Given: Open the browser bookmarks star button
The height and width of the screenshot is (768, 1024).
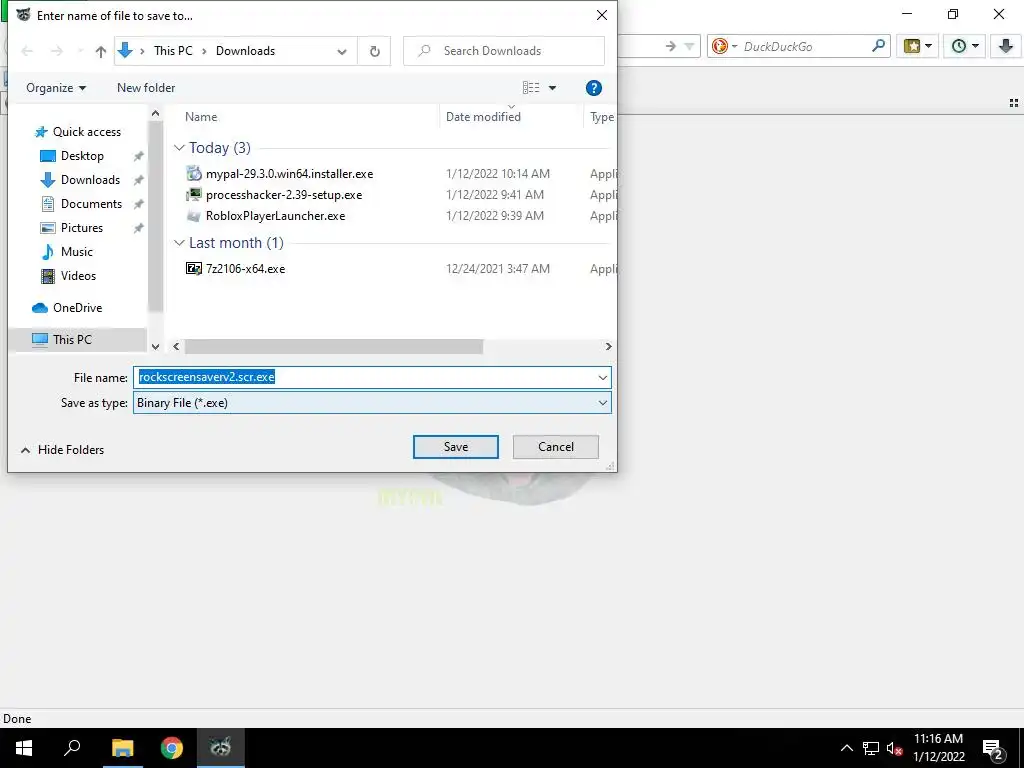Looking at the screenshot, I should tap(917, 46).
